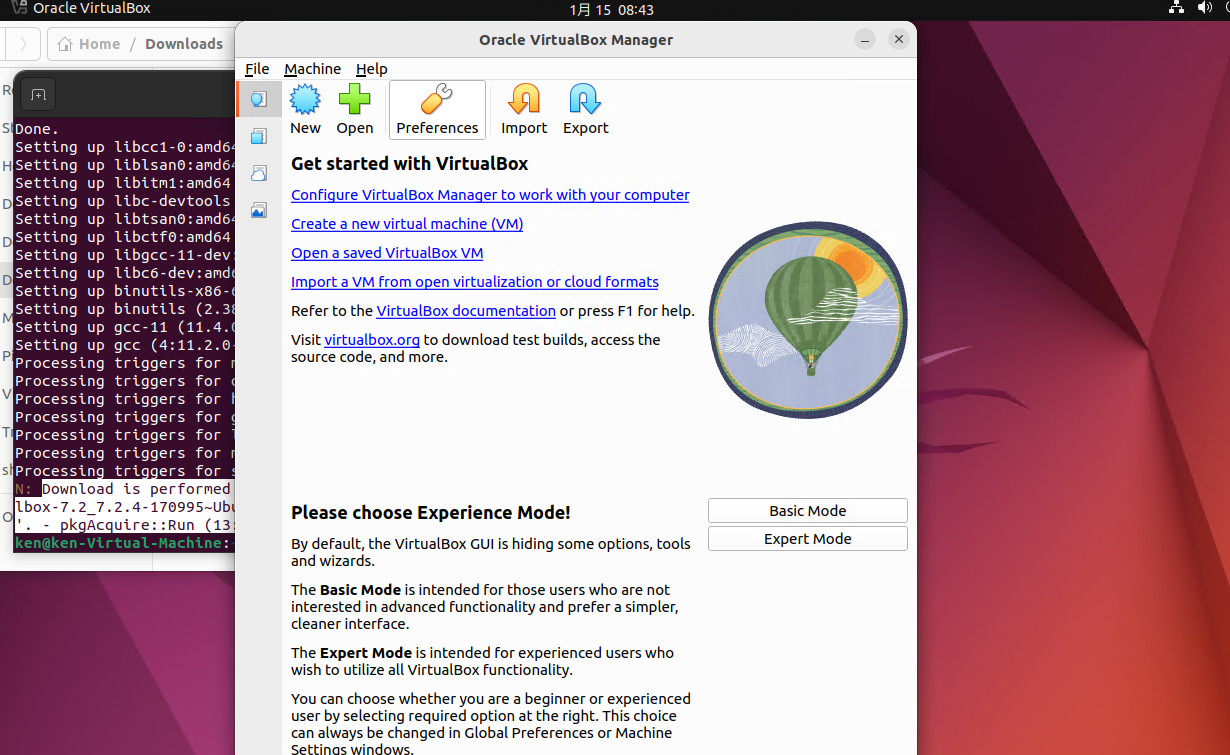The width and height of the screenshot is (1230, 755).
Task: Open the sound volume indicator in the top bar
Action: coord(1204,8)
